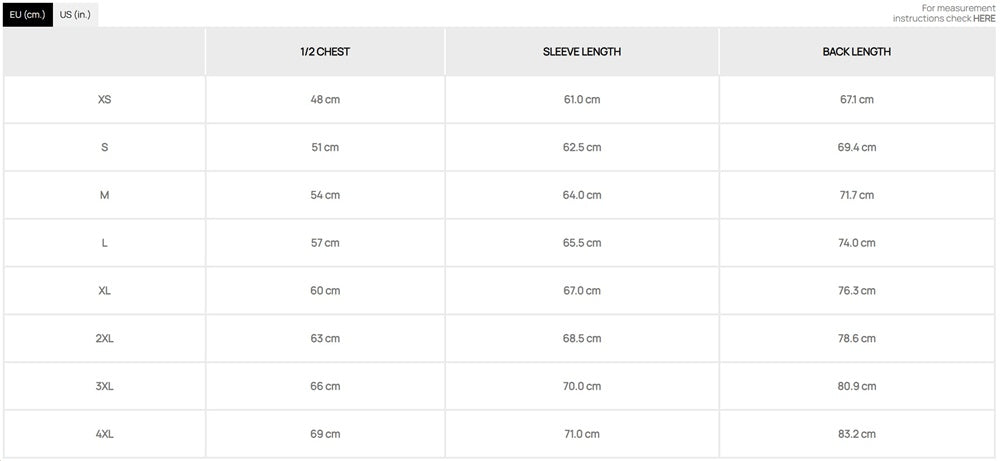Switch to the US (in.) tab
Screen dimensions: 1000x461
click(75, 15)
